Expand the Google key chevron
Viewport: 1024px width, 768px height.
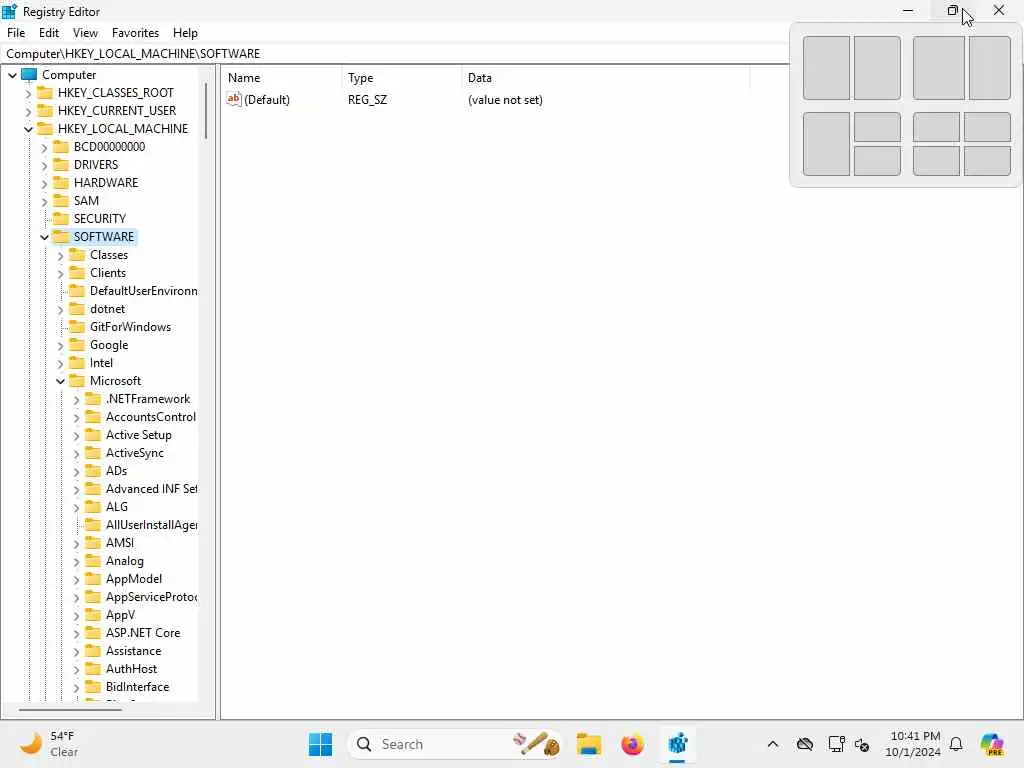point(60,345)
